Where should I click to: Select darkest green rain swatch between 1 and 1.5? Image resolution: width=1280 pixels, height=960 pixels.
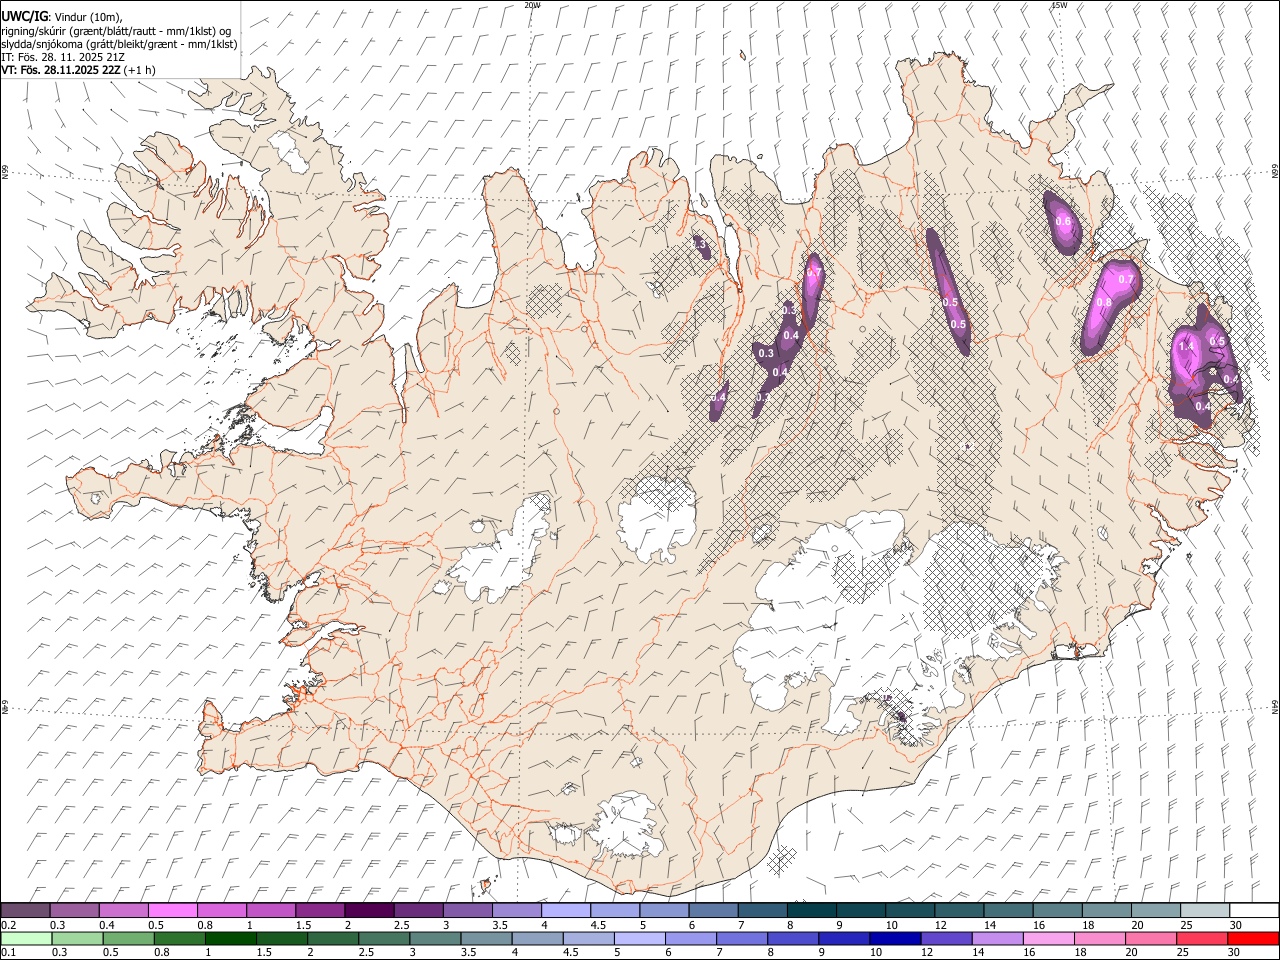tap(230, 938)
